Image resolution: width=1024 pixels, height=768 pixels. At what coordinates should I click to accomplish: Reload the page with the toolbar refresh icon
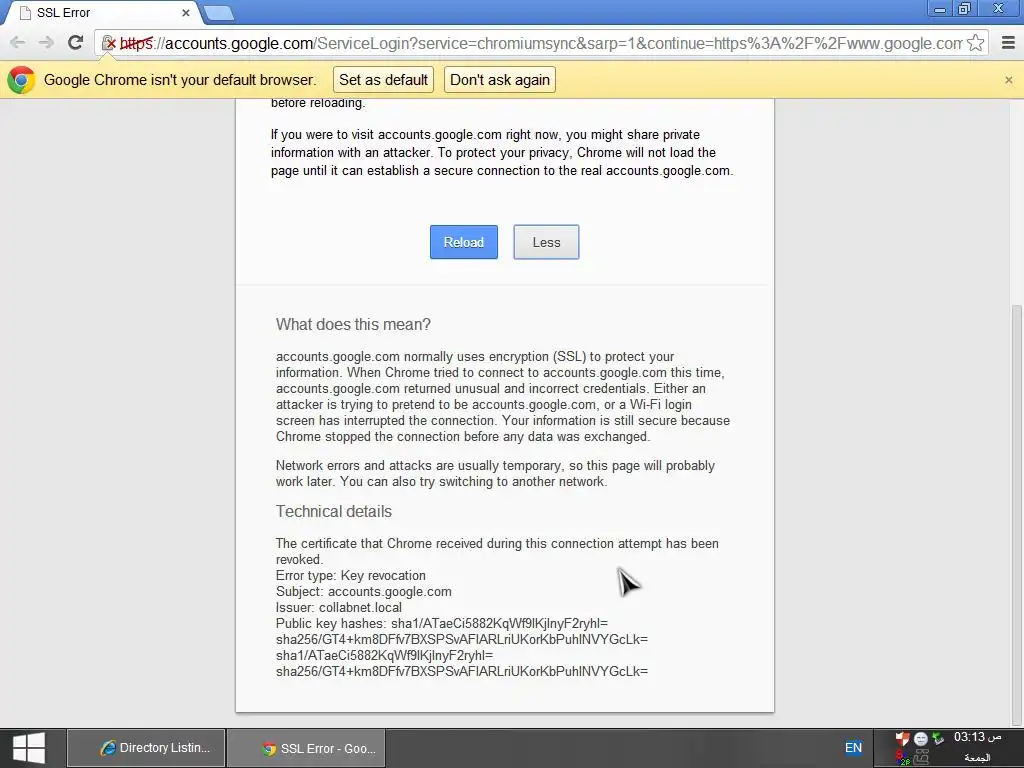pyautogui.click(x=75, y=43)
